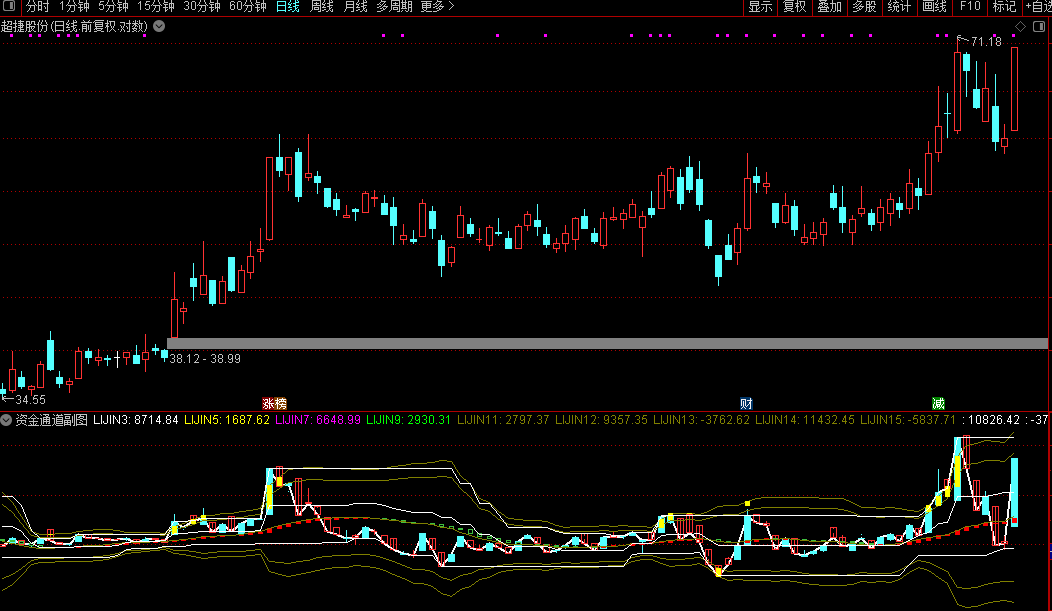Image resolution: width=1052 pixels, height=611 pixels.
Task: Open the 复权 adjustment menu
Action: (x=794, y=7)
